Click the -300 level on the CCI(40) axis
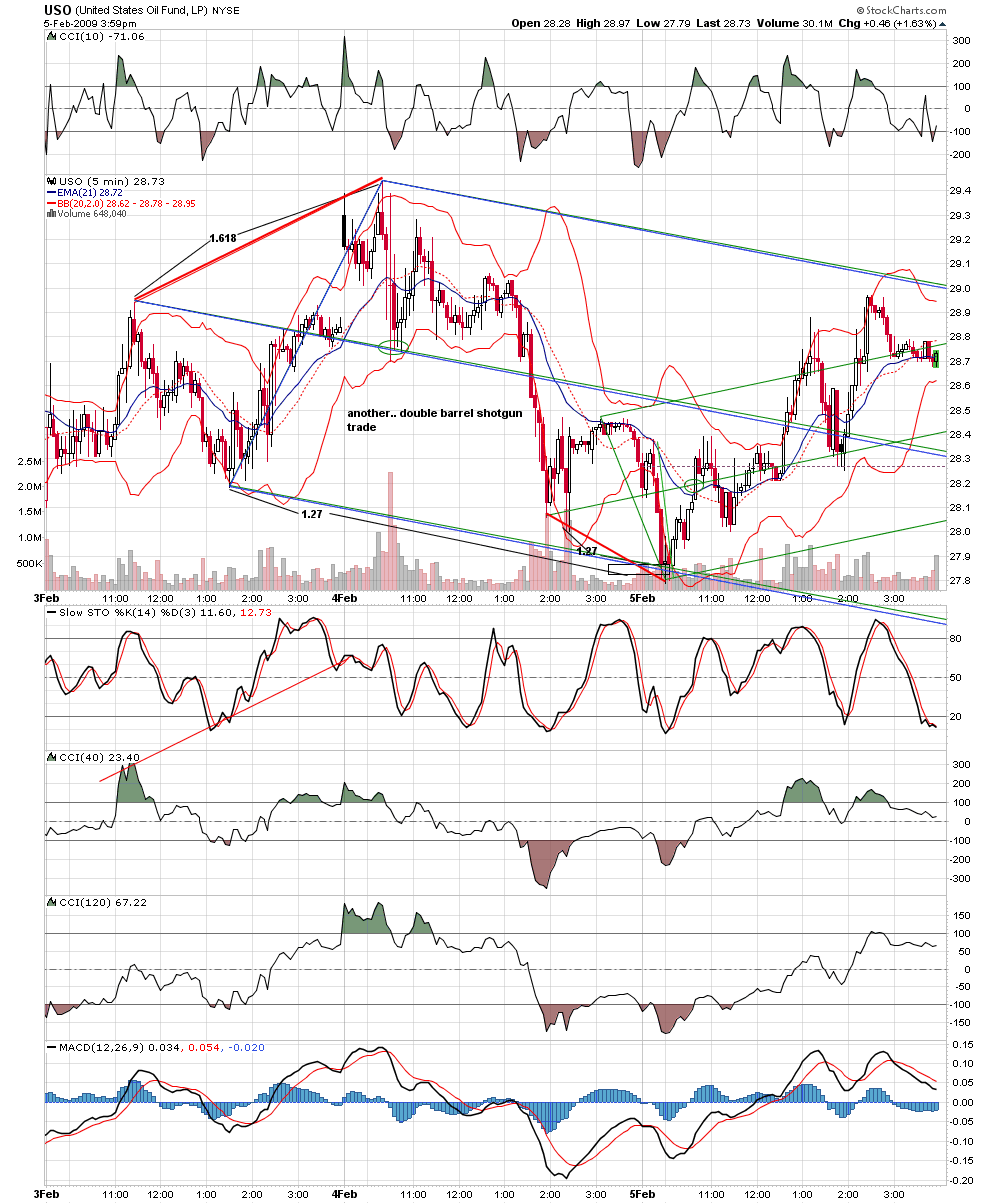 [961, 879]
